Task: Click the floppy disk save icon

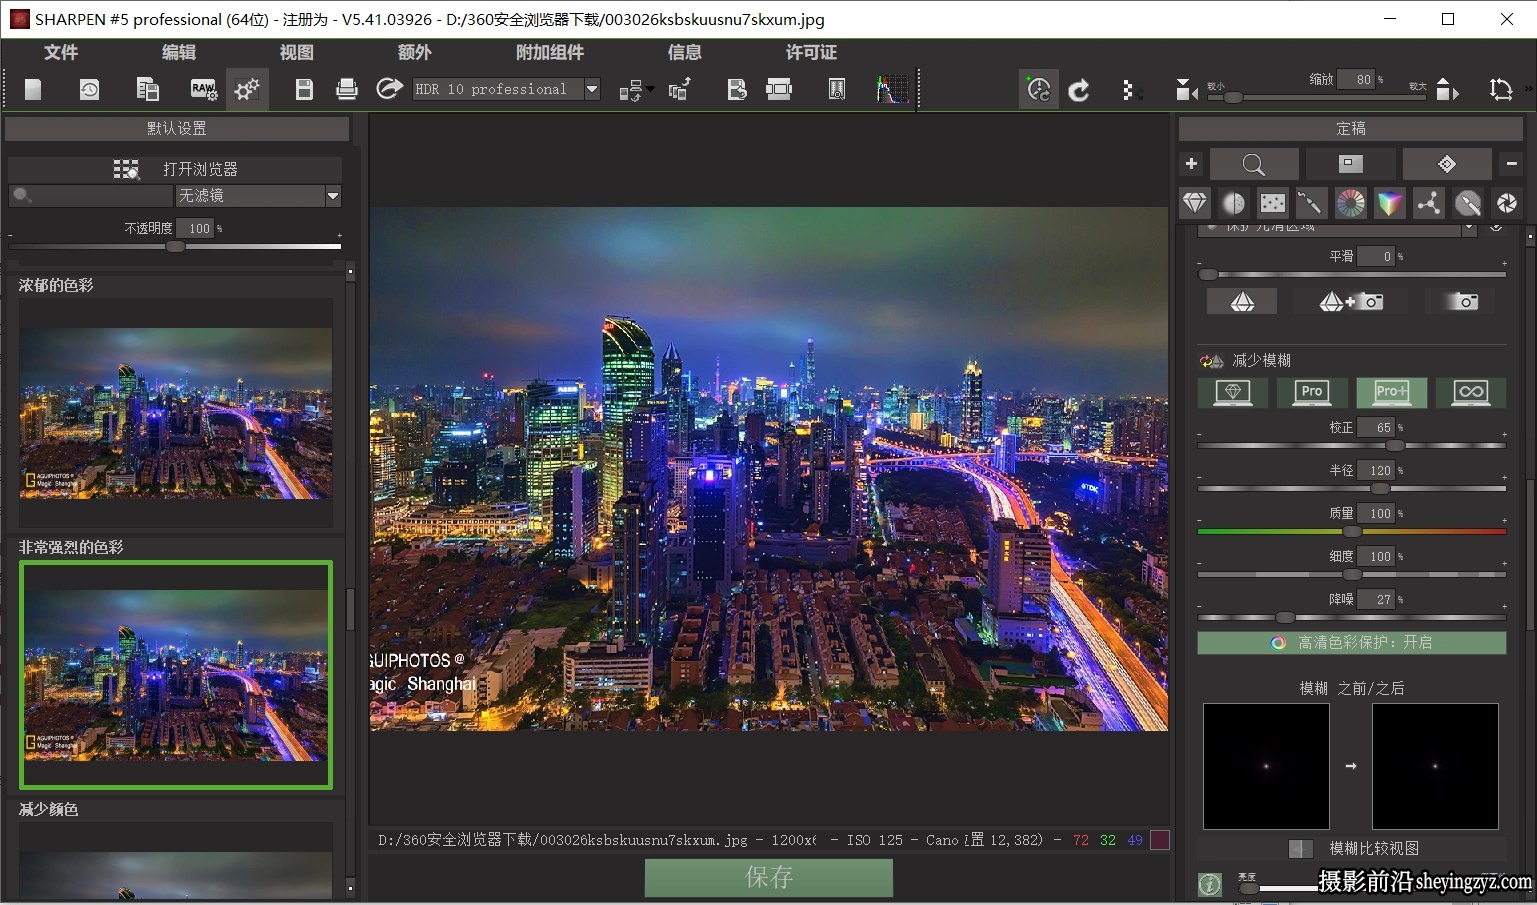Action: coord(304,90)
